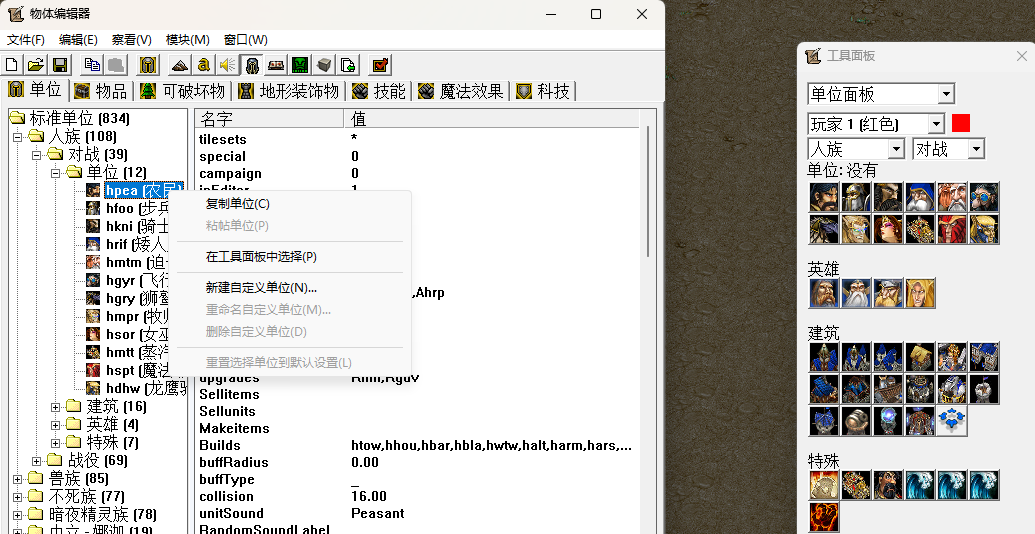Select the pressed Object Editor helmet icon
The height and width of the screenshot is (534, 1035).
(251, 65)
